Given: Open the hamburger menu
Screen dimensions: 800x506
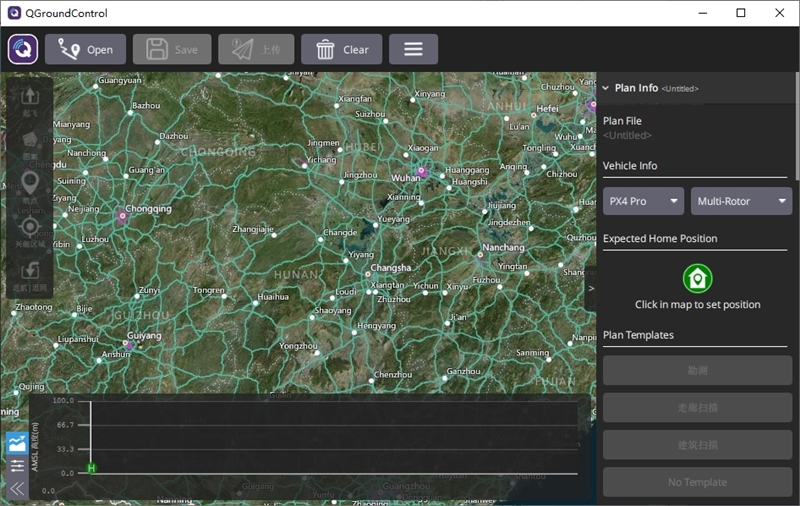Looking at the screenshot, I should coord(413,49).
